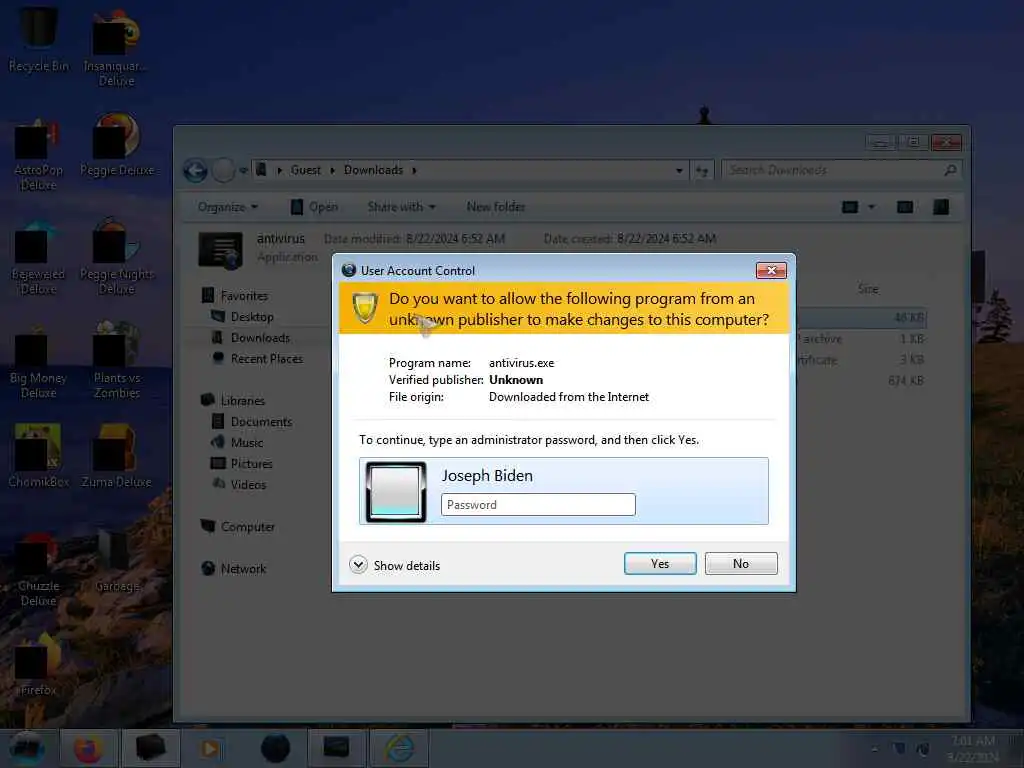The image size is (1024, 768).
Task: Open Peggle Nights Deluxe desktop icon
Action: [116, 256]
